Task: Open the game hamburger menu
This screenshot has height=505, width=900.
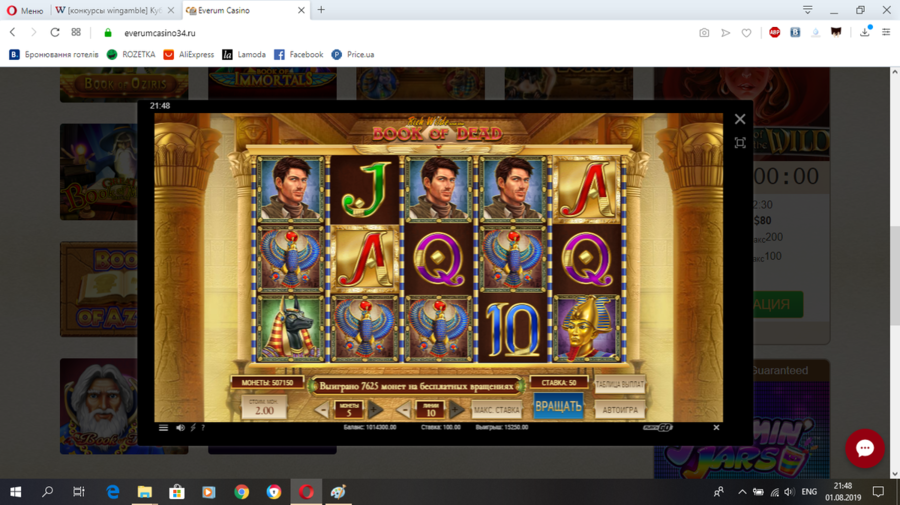Action: [164, 428]
